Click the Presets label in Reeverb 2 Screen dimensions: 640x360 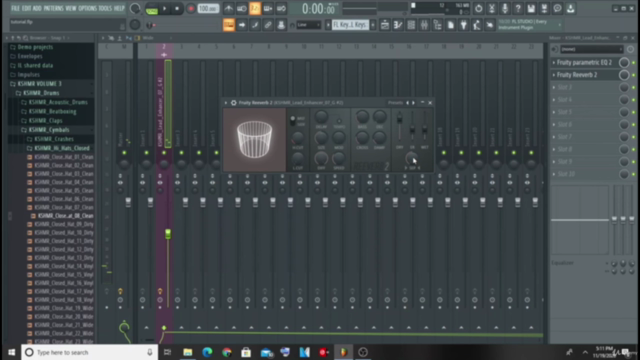[395, 103]
